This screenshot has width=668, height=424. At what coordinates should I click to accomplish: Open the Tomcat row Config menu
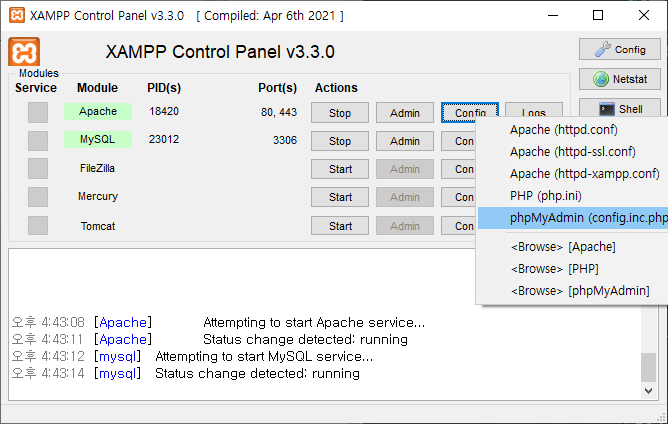click(x=458, y=225)
